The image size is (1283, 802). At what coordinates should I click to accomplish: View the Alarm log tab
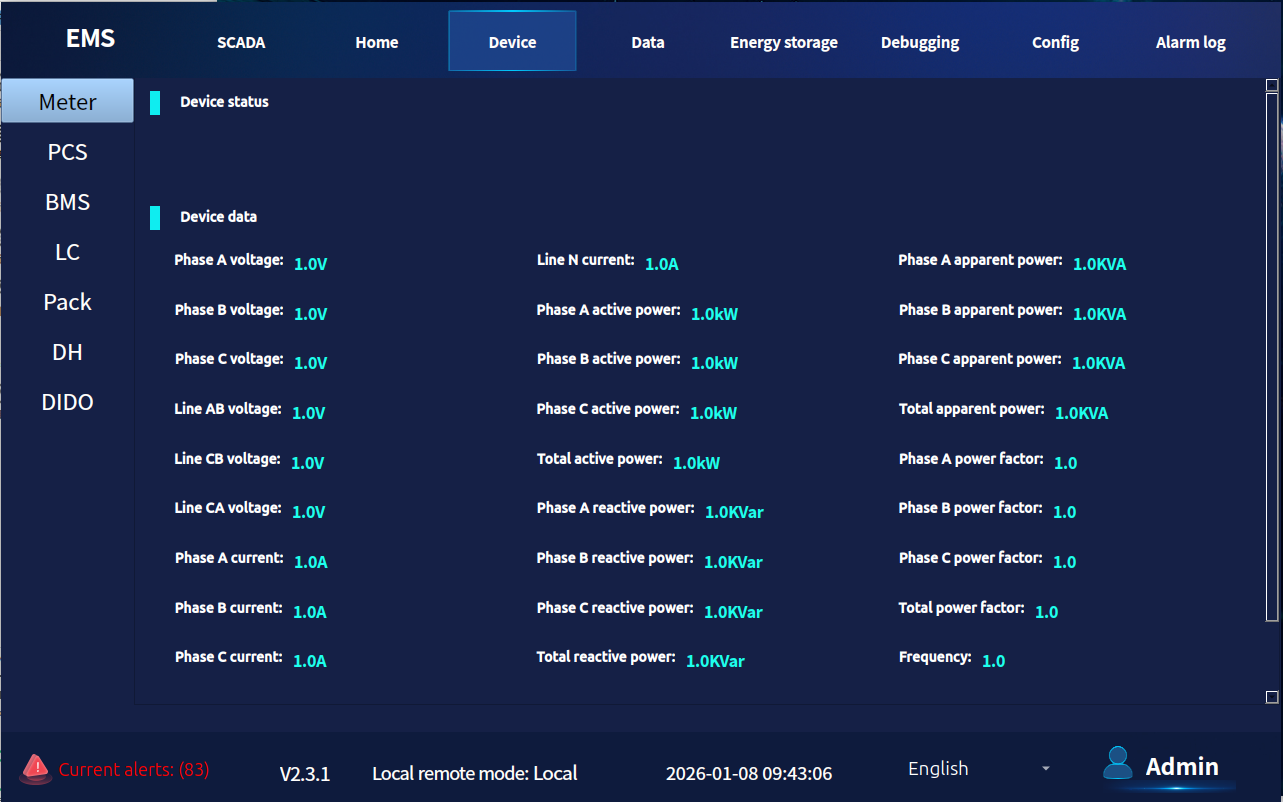click(x=1191, y=42)
